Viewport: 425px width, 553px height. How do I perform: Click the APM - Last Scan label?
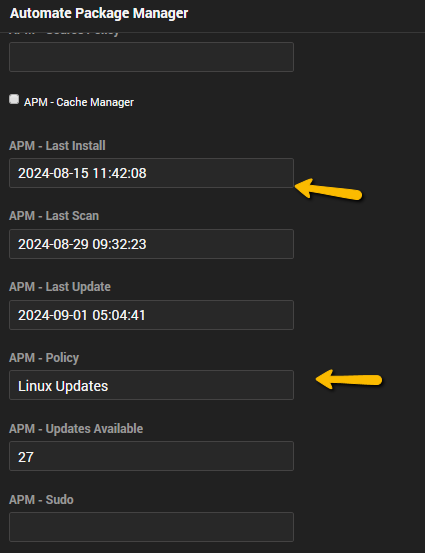(54, 216)
